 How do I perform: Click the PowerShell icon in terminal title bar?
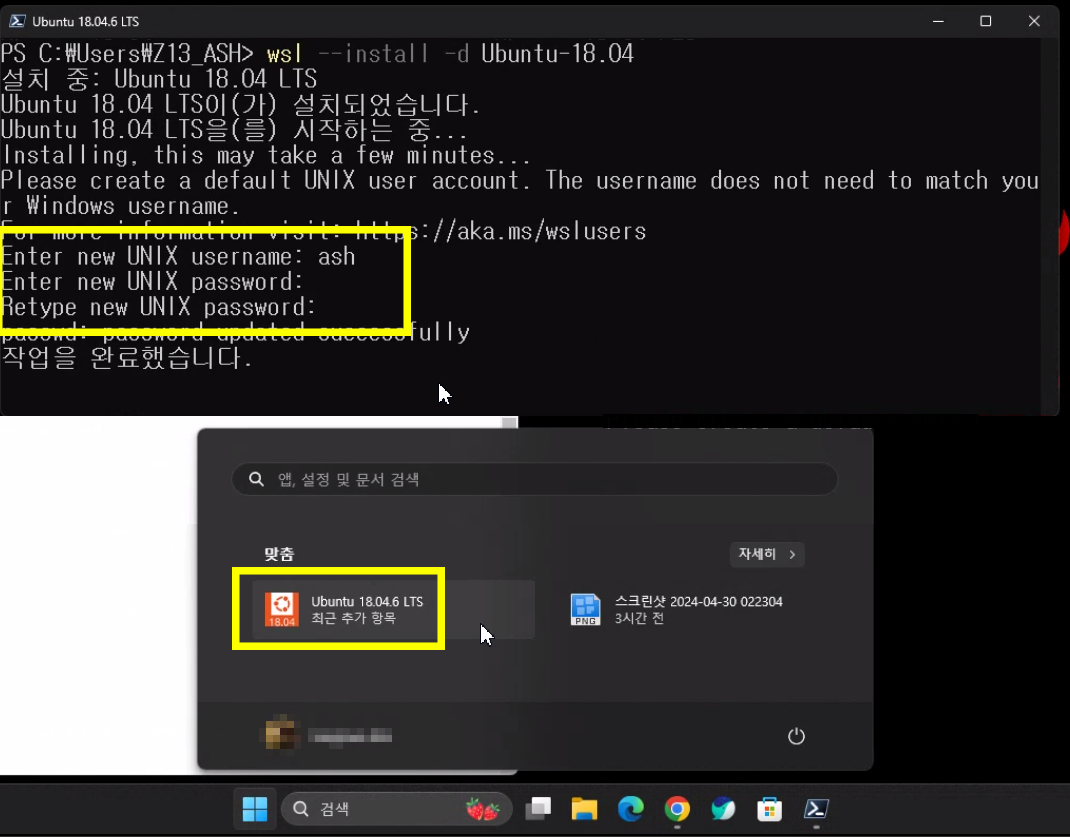point(17,21)
